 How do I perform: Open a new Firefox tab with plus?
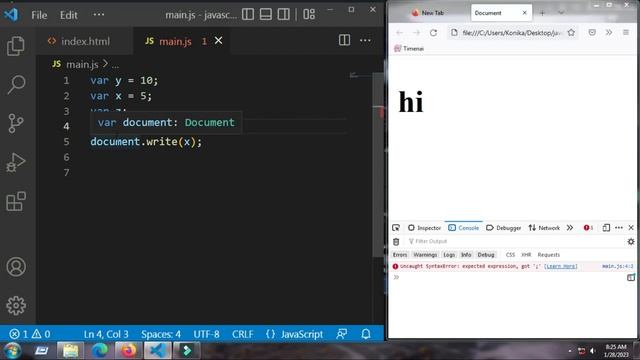pyautogui.click(x=542, y=13)
